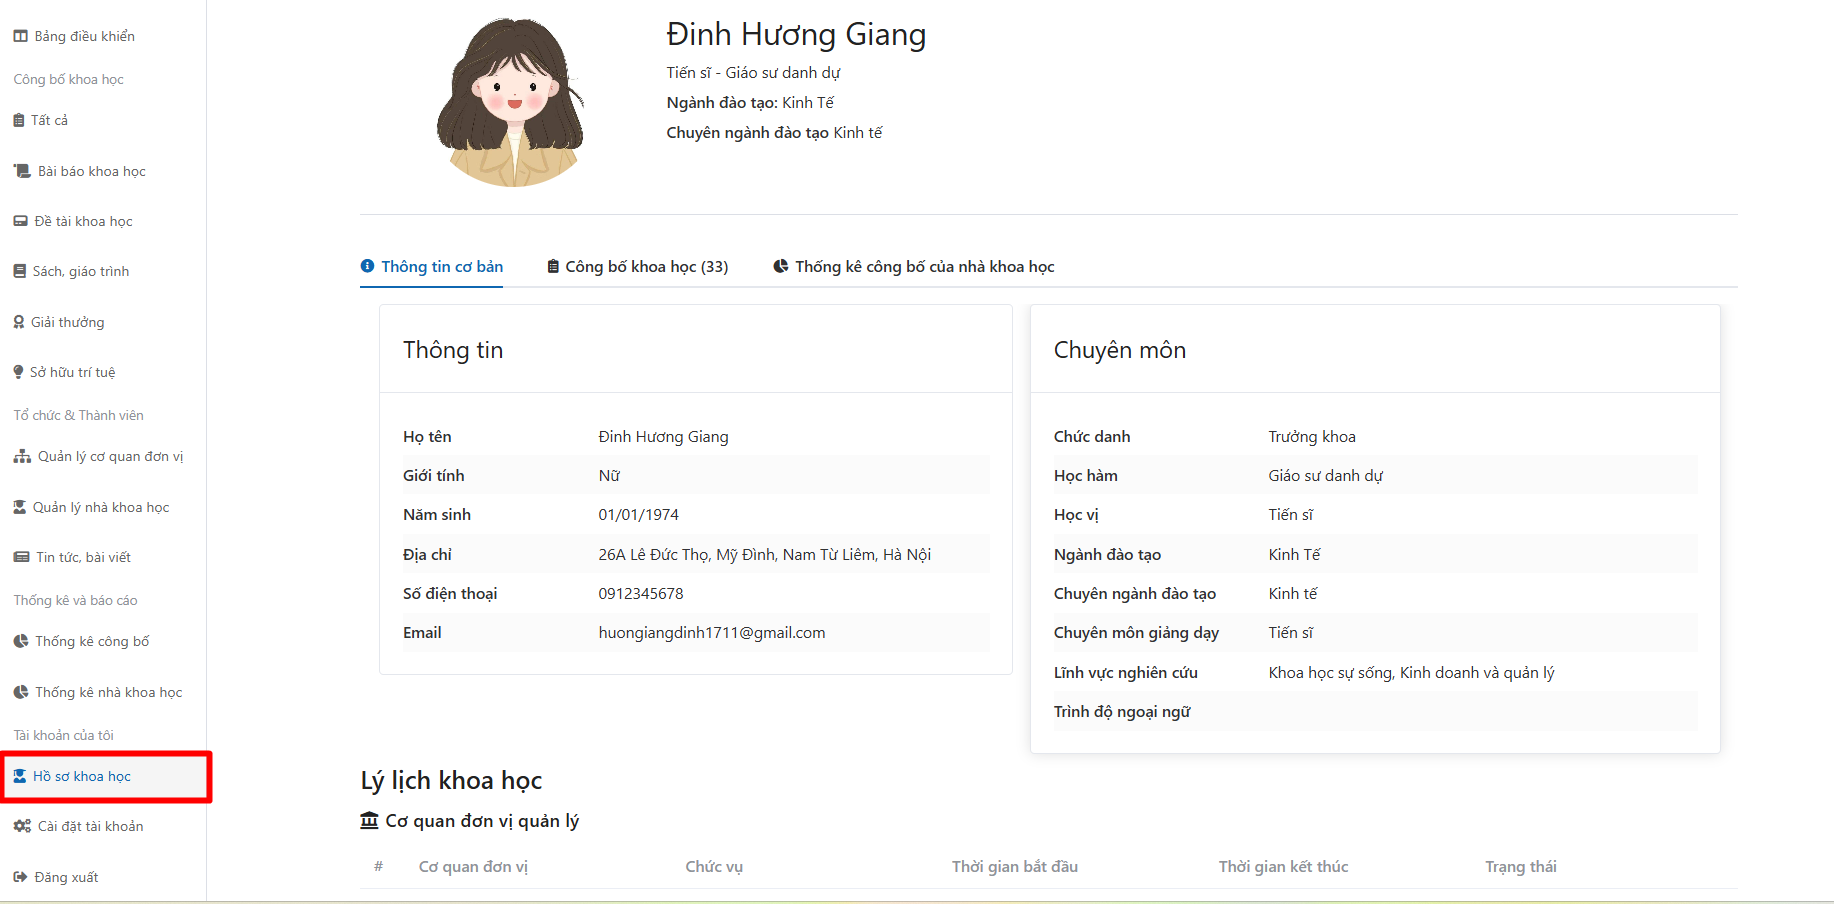Click the Đăng xuất logout icon
1834x904 pixels.
20,877
